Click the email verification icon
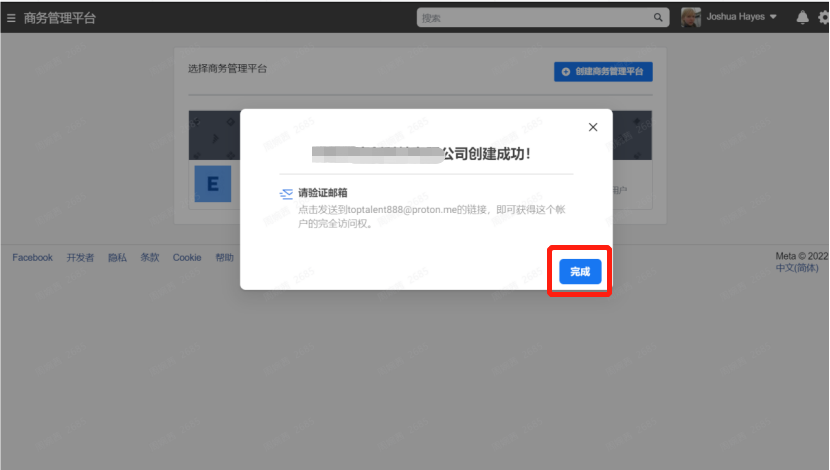This screenshot has height=470, width=830. [286, 194]
